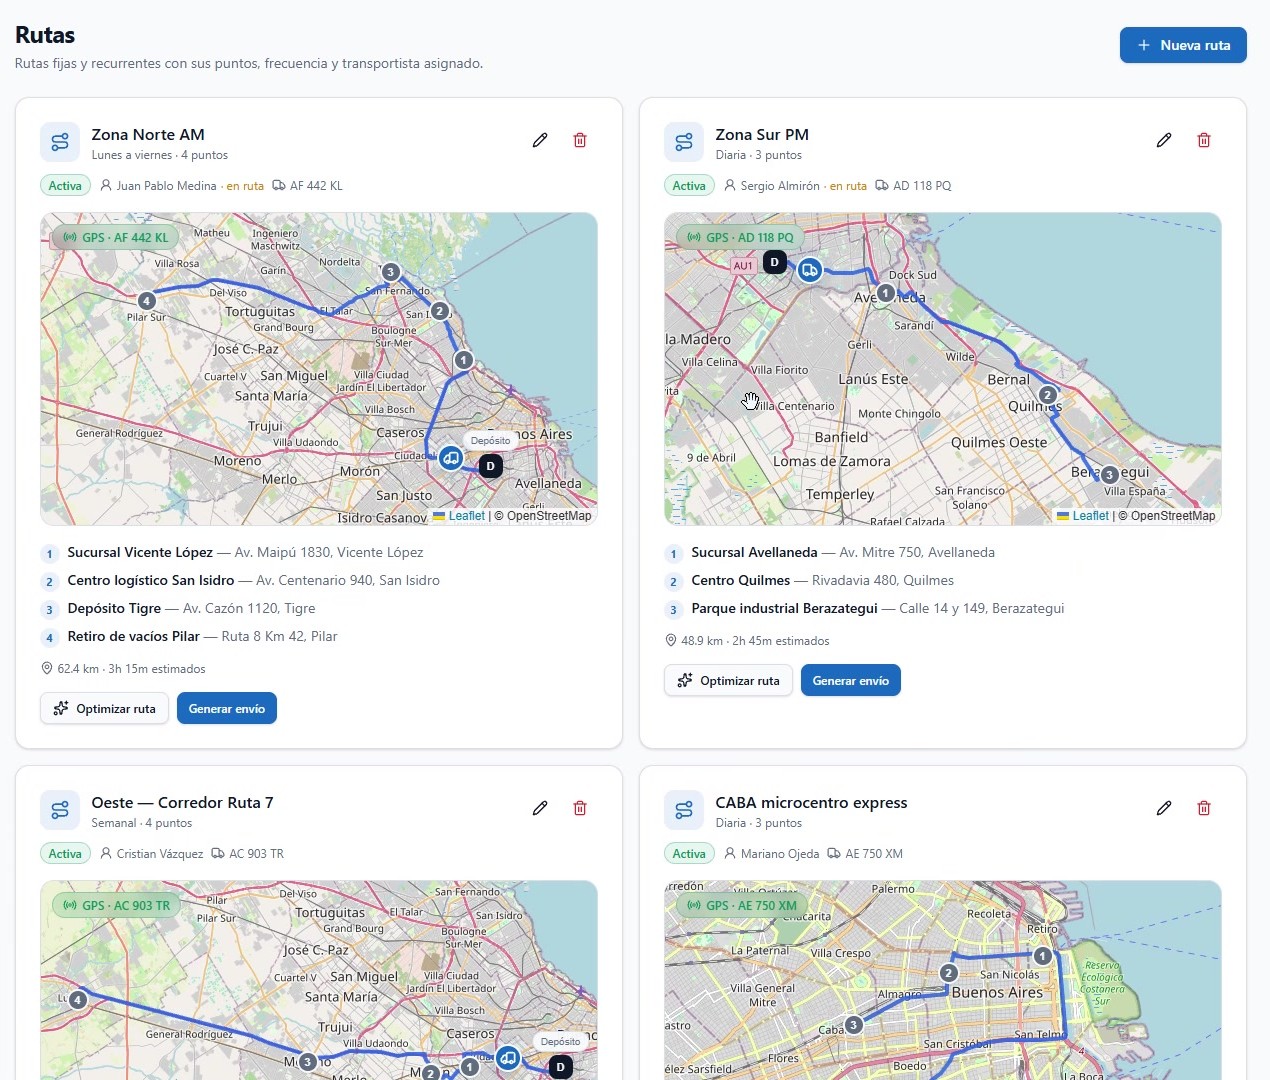Click depot D marker on Zona Sur PM map
Image resolution: width=1270 pixels, height=1080 pixels.
(774, 262)
